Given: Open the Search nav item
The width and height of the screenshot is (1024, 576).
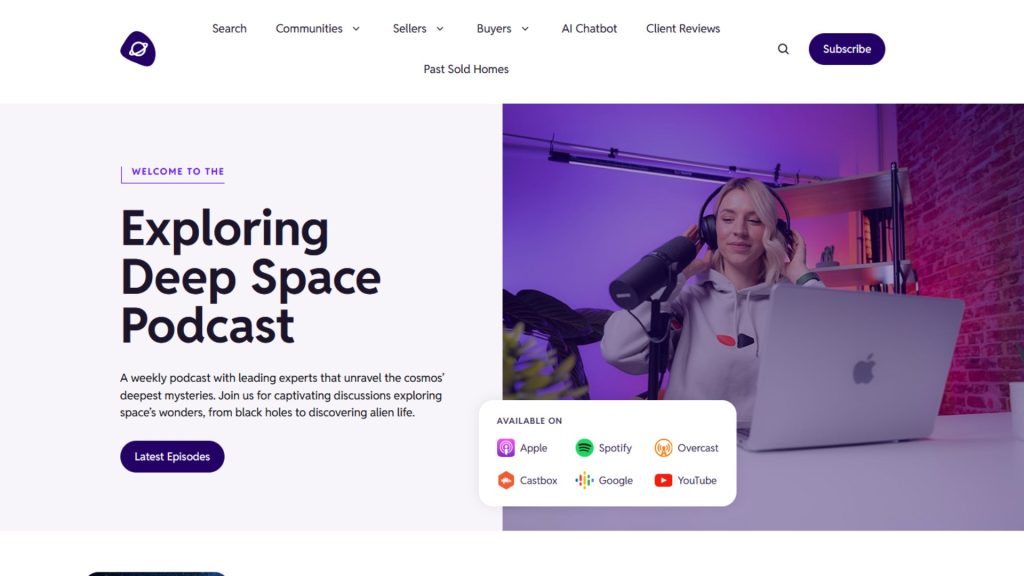Looking at the screenshot, I should coord(229,28).
